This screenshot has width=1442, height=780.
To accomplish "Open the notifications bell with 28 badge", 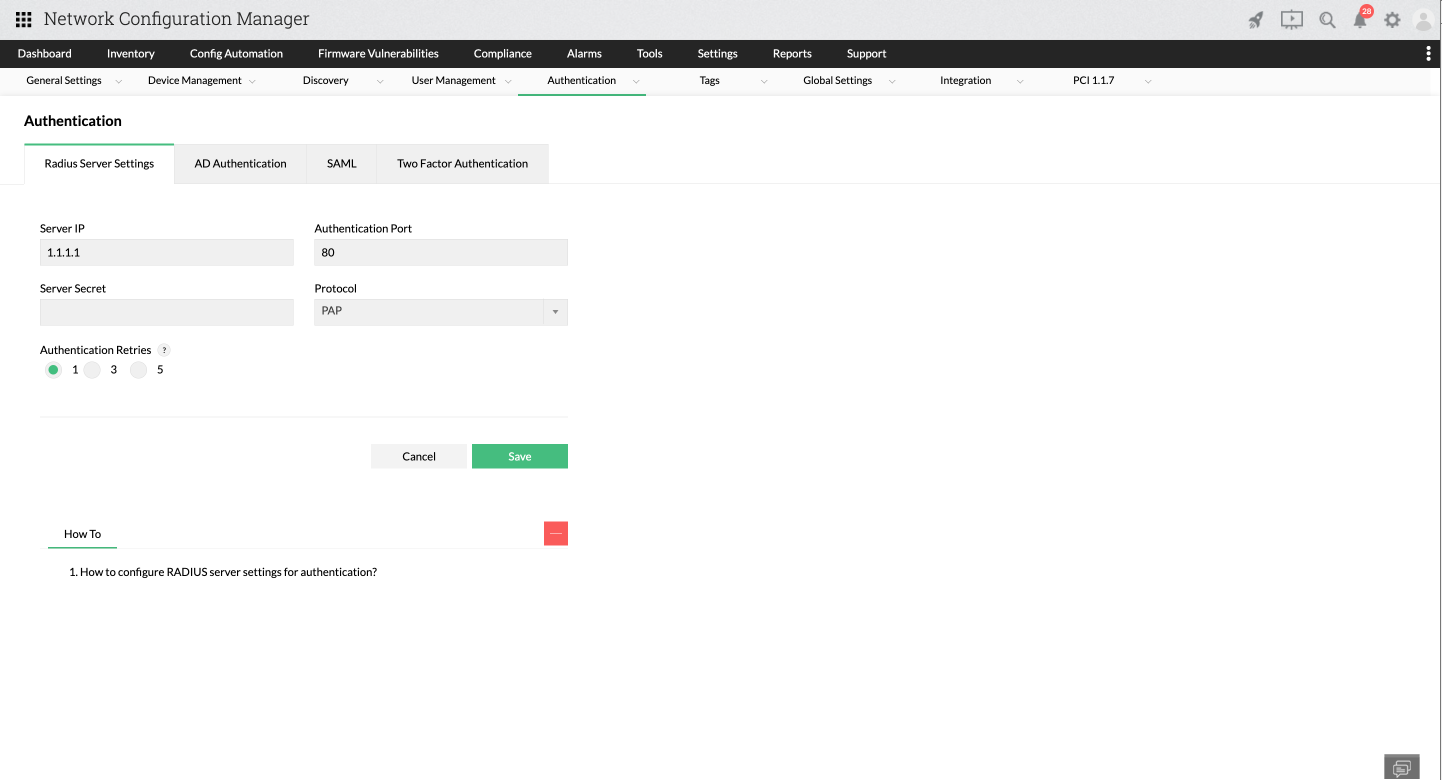I will tap(1361, 18).
